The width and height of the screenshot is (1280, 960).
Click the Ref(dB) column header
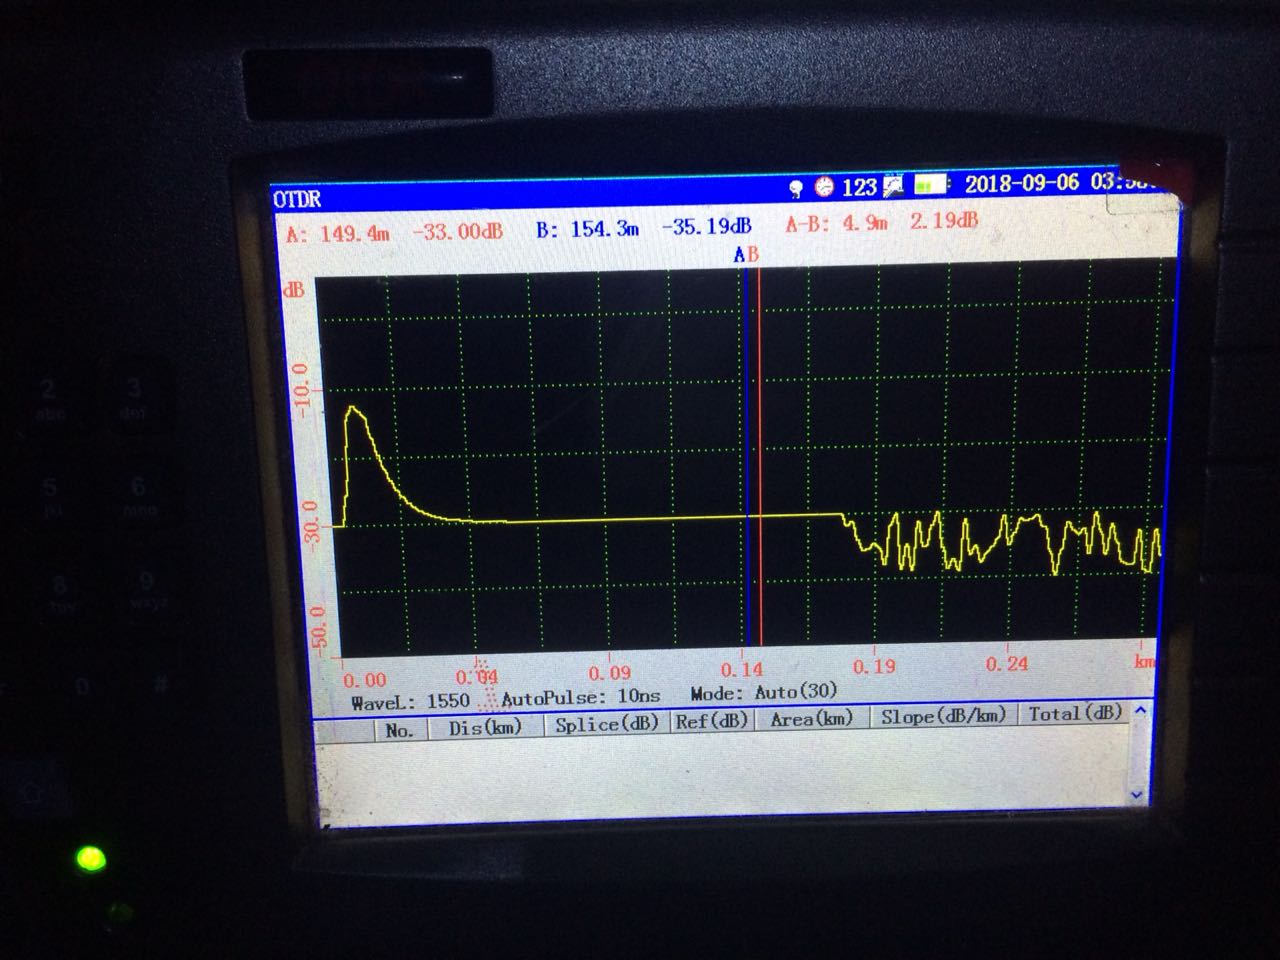(711, 721)
